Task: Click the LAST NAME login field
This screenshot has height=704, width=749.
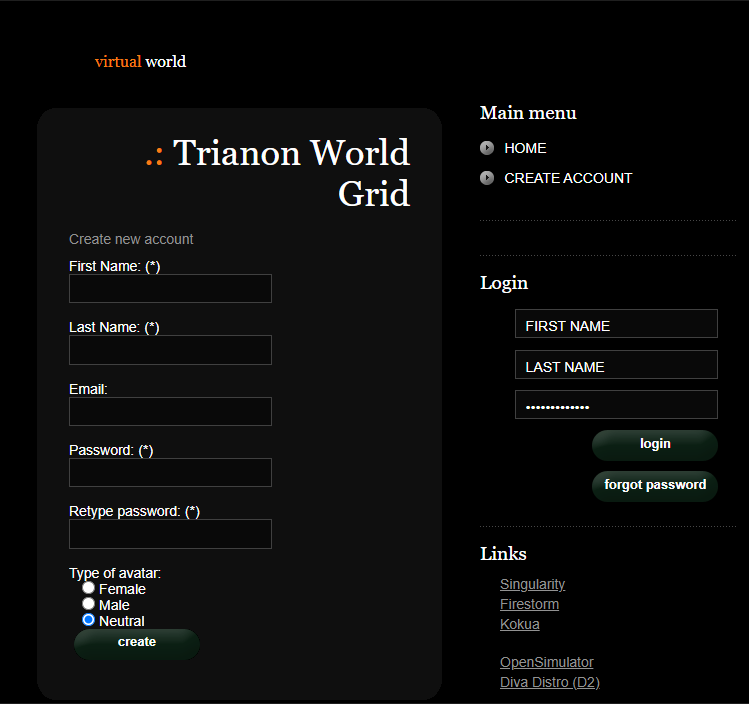Action: [x=616, y=364]
